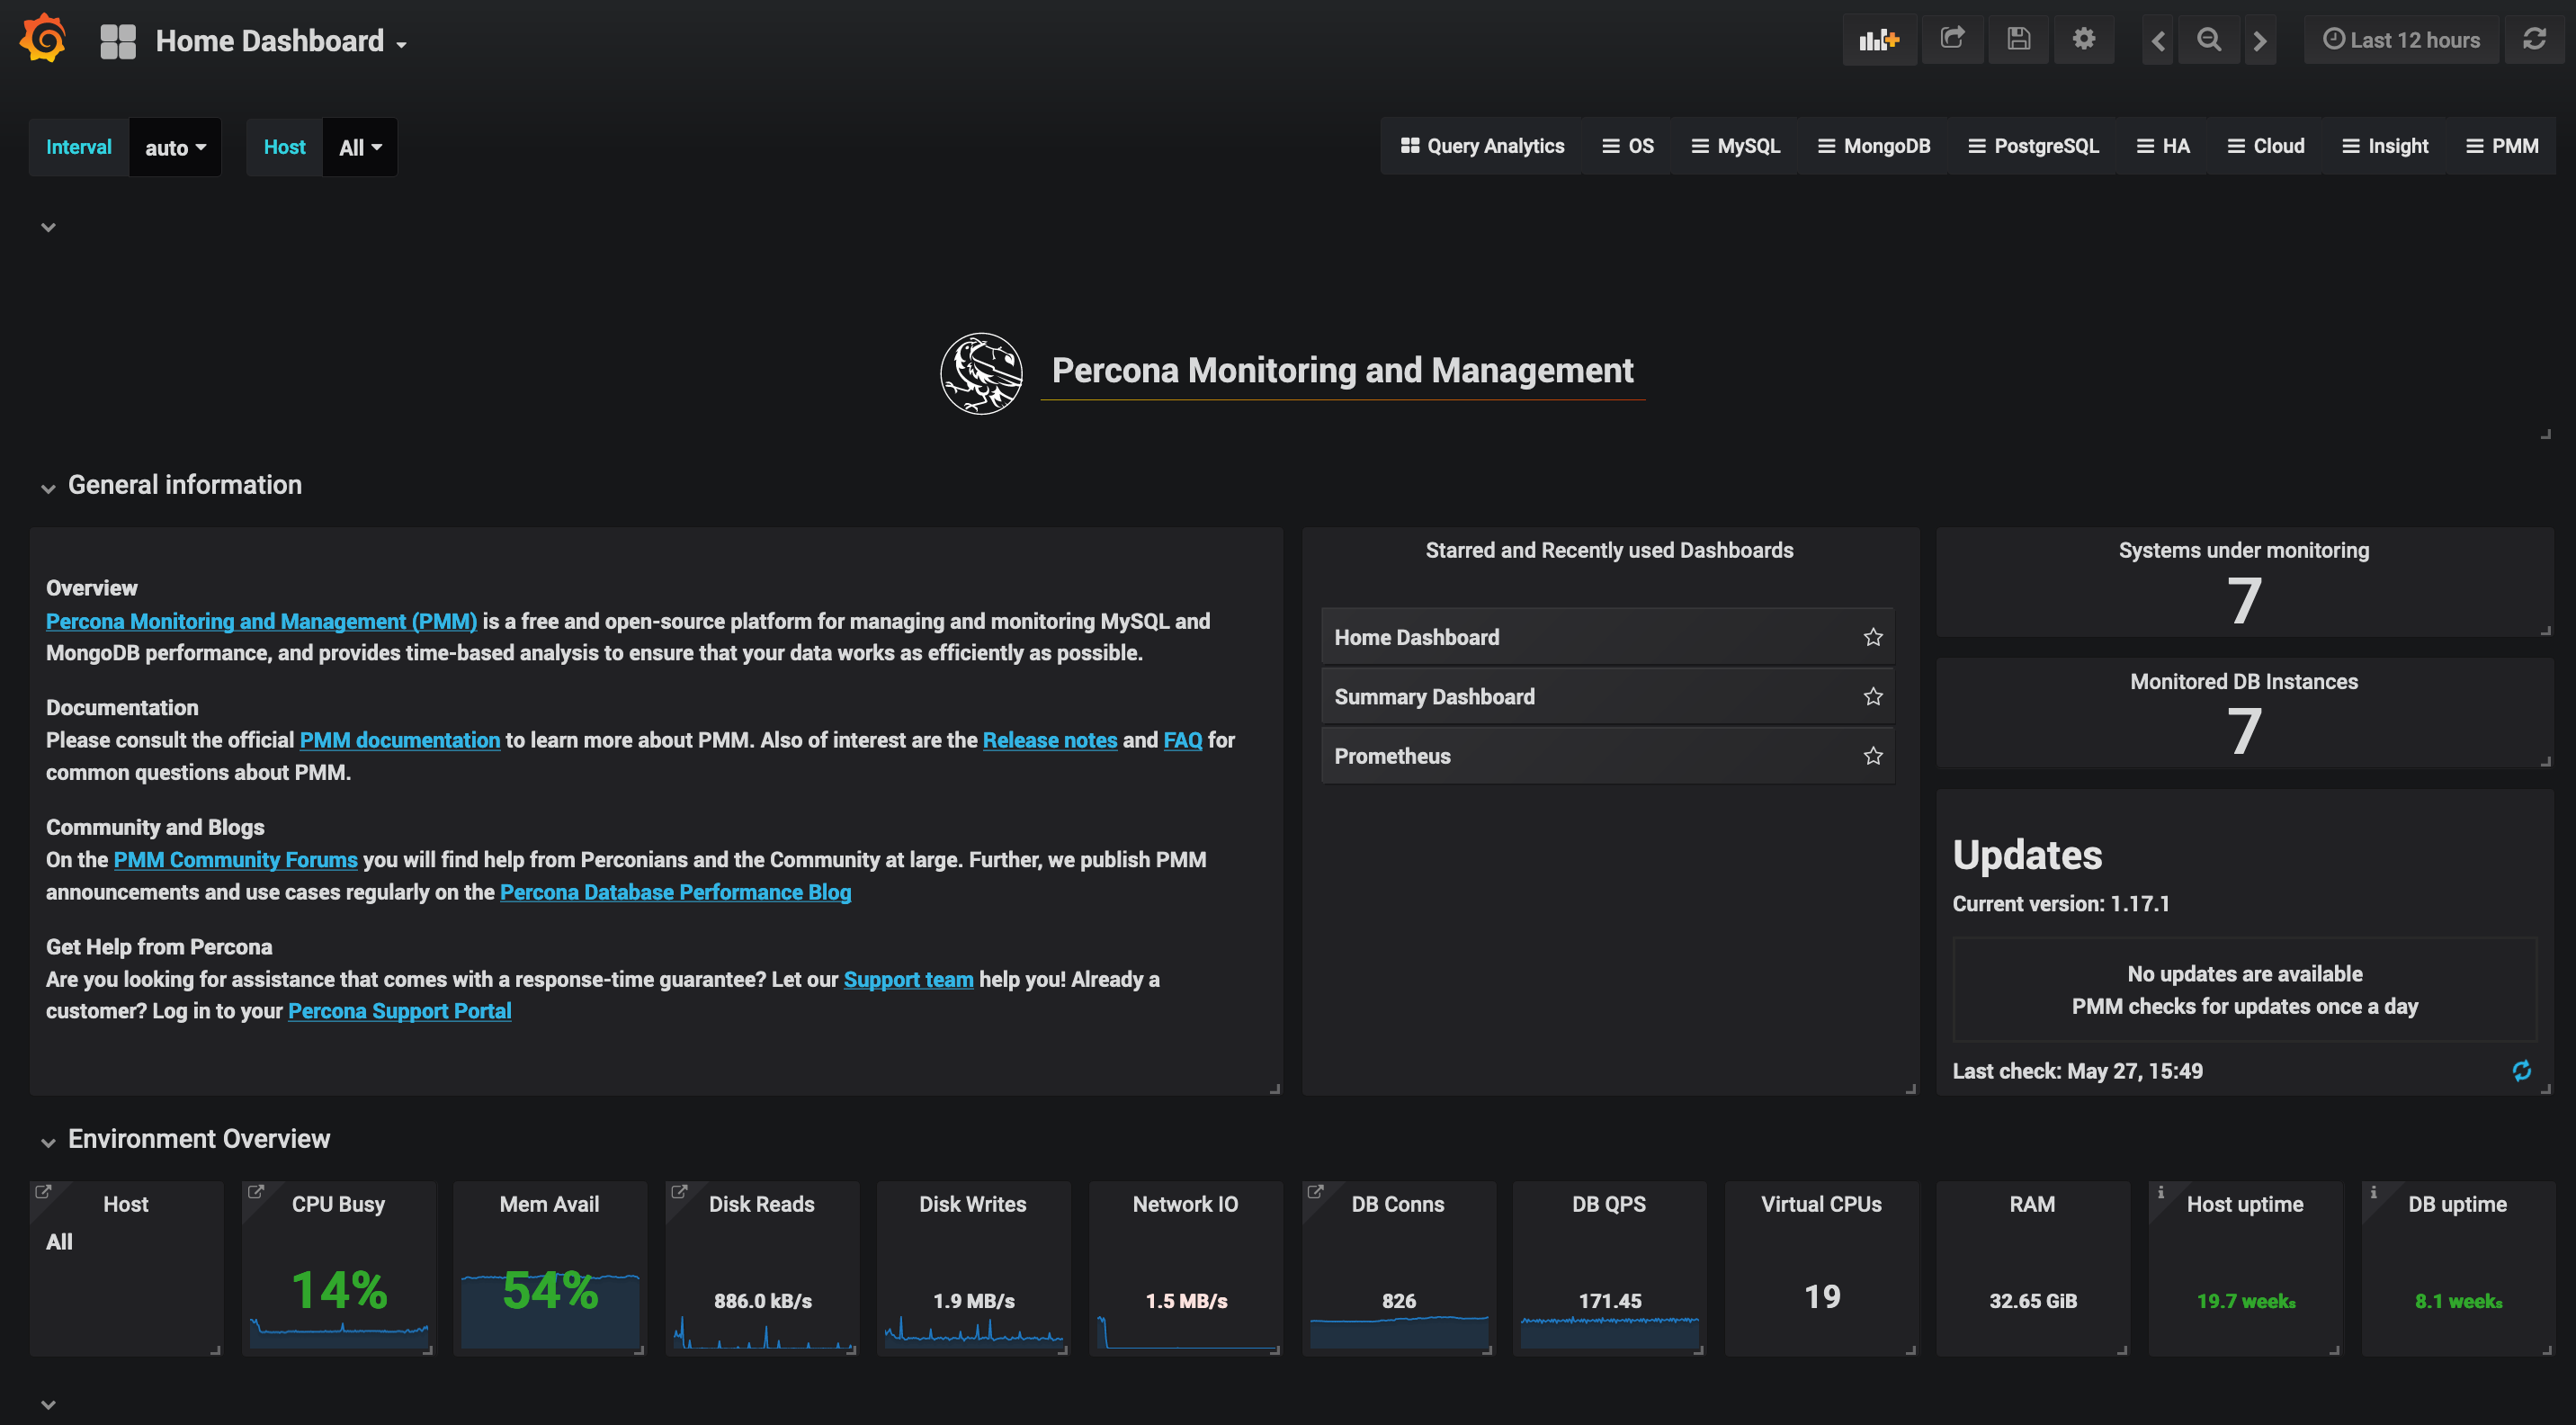Image resolution: width=2576 pixels, height=1425 pixels.
Task: Open the PostgreSQL menu
Action: (x=2033, y=146)
